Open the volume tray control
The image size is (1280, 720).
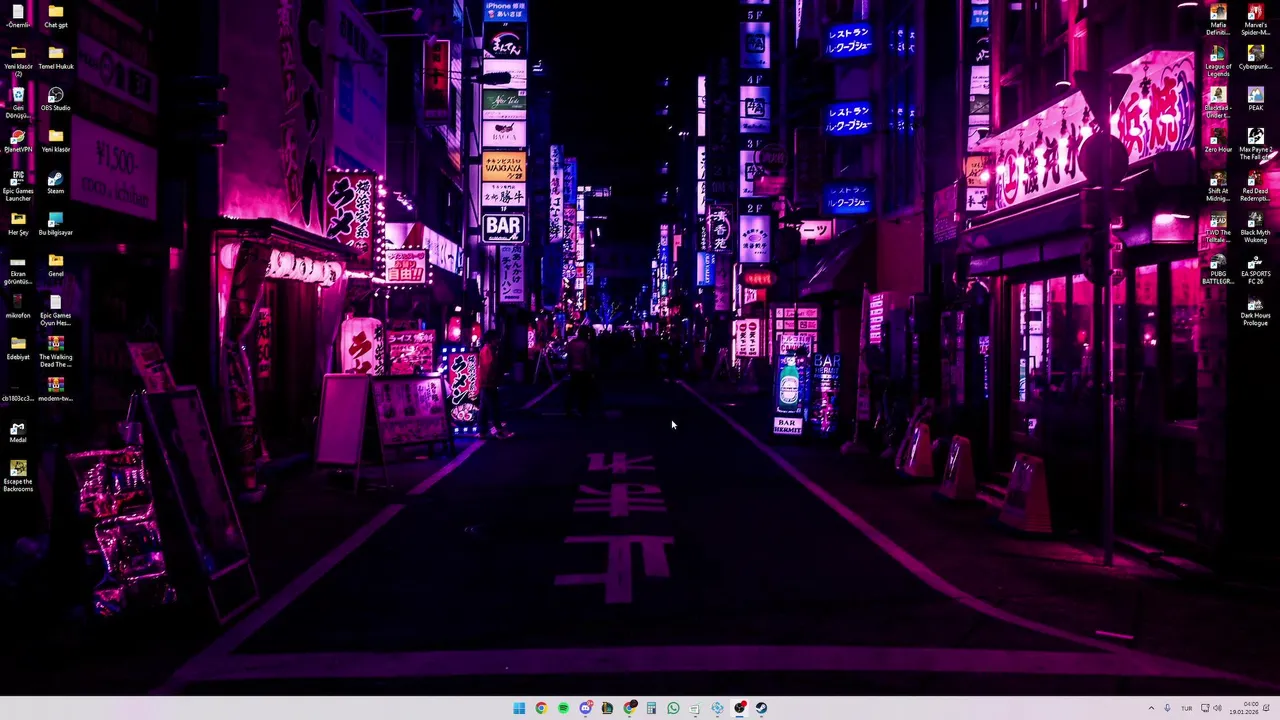tap(1217, 708)
